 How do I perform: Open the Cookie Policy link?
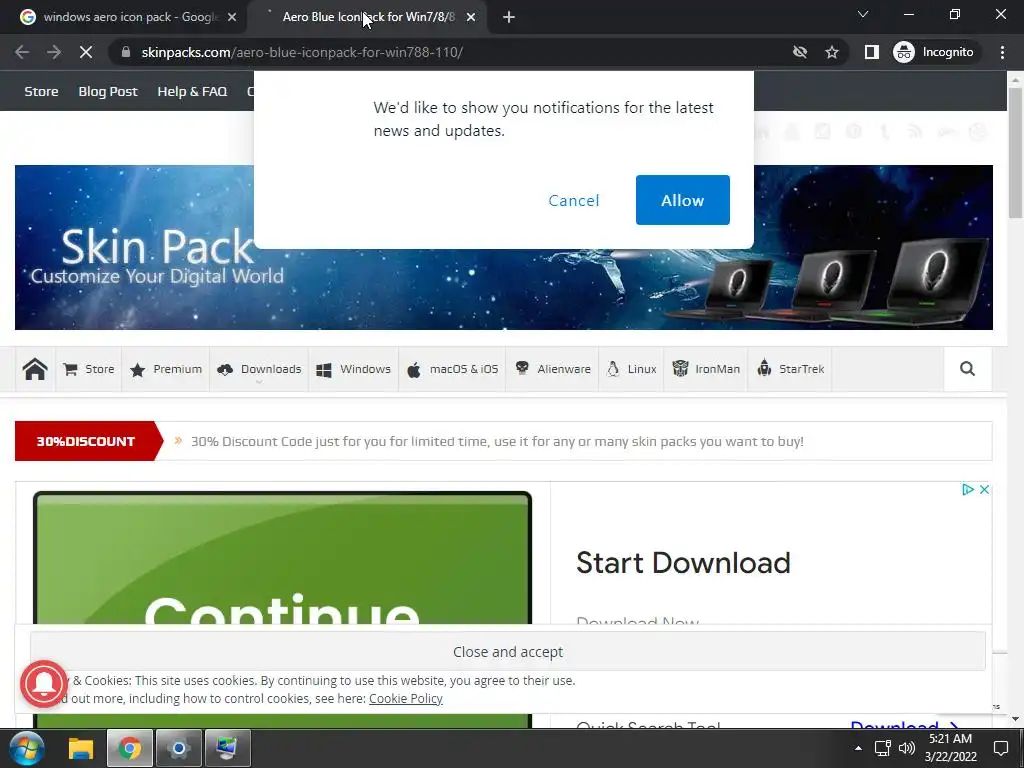(x=406, y=699)
